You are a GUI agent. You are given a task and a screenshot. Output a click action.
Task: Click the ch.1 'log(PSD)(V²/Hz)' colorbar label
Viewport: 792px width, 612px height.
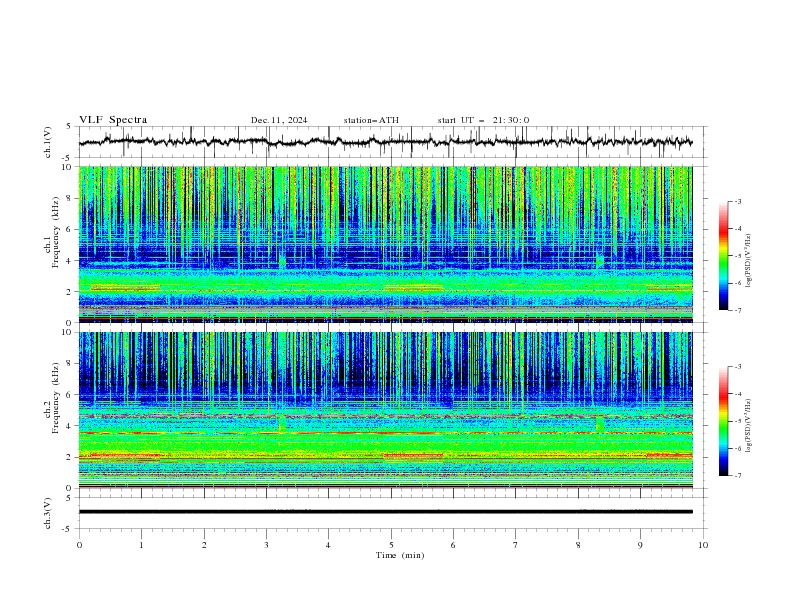(748, 261)
